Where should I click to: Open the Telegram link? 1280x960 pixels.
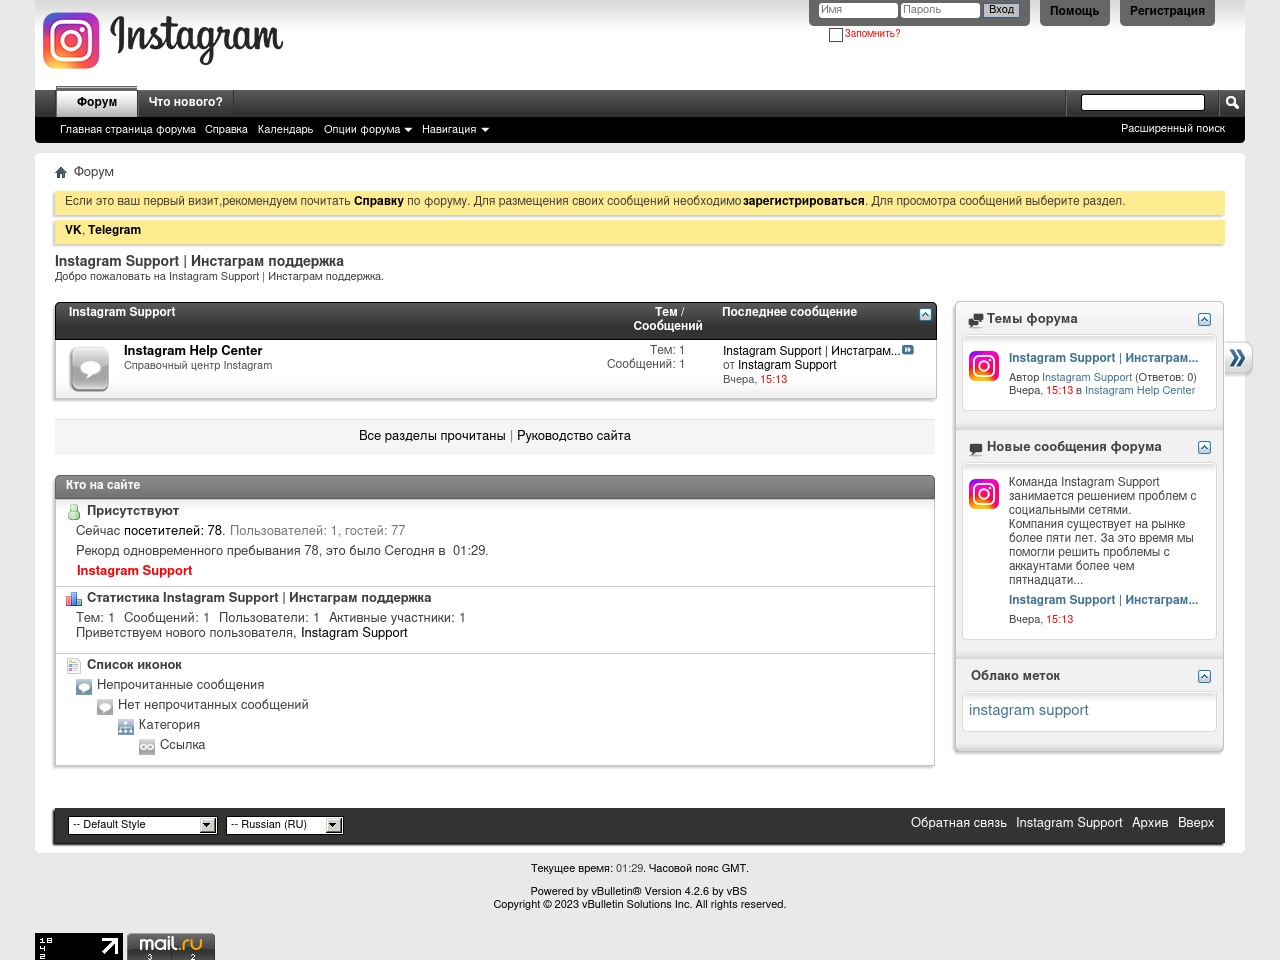[x=114, y=230]
